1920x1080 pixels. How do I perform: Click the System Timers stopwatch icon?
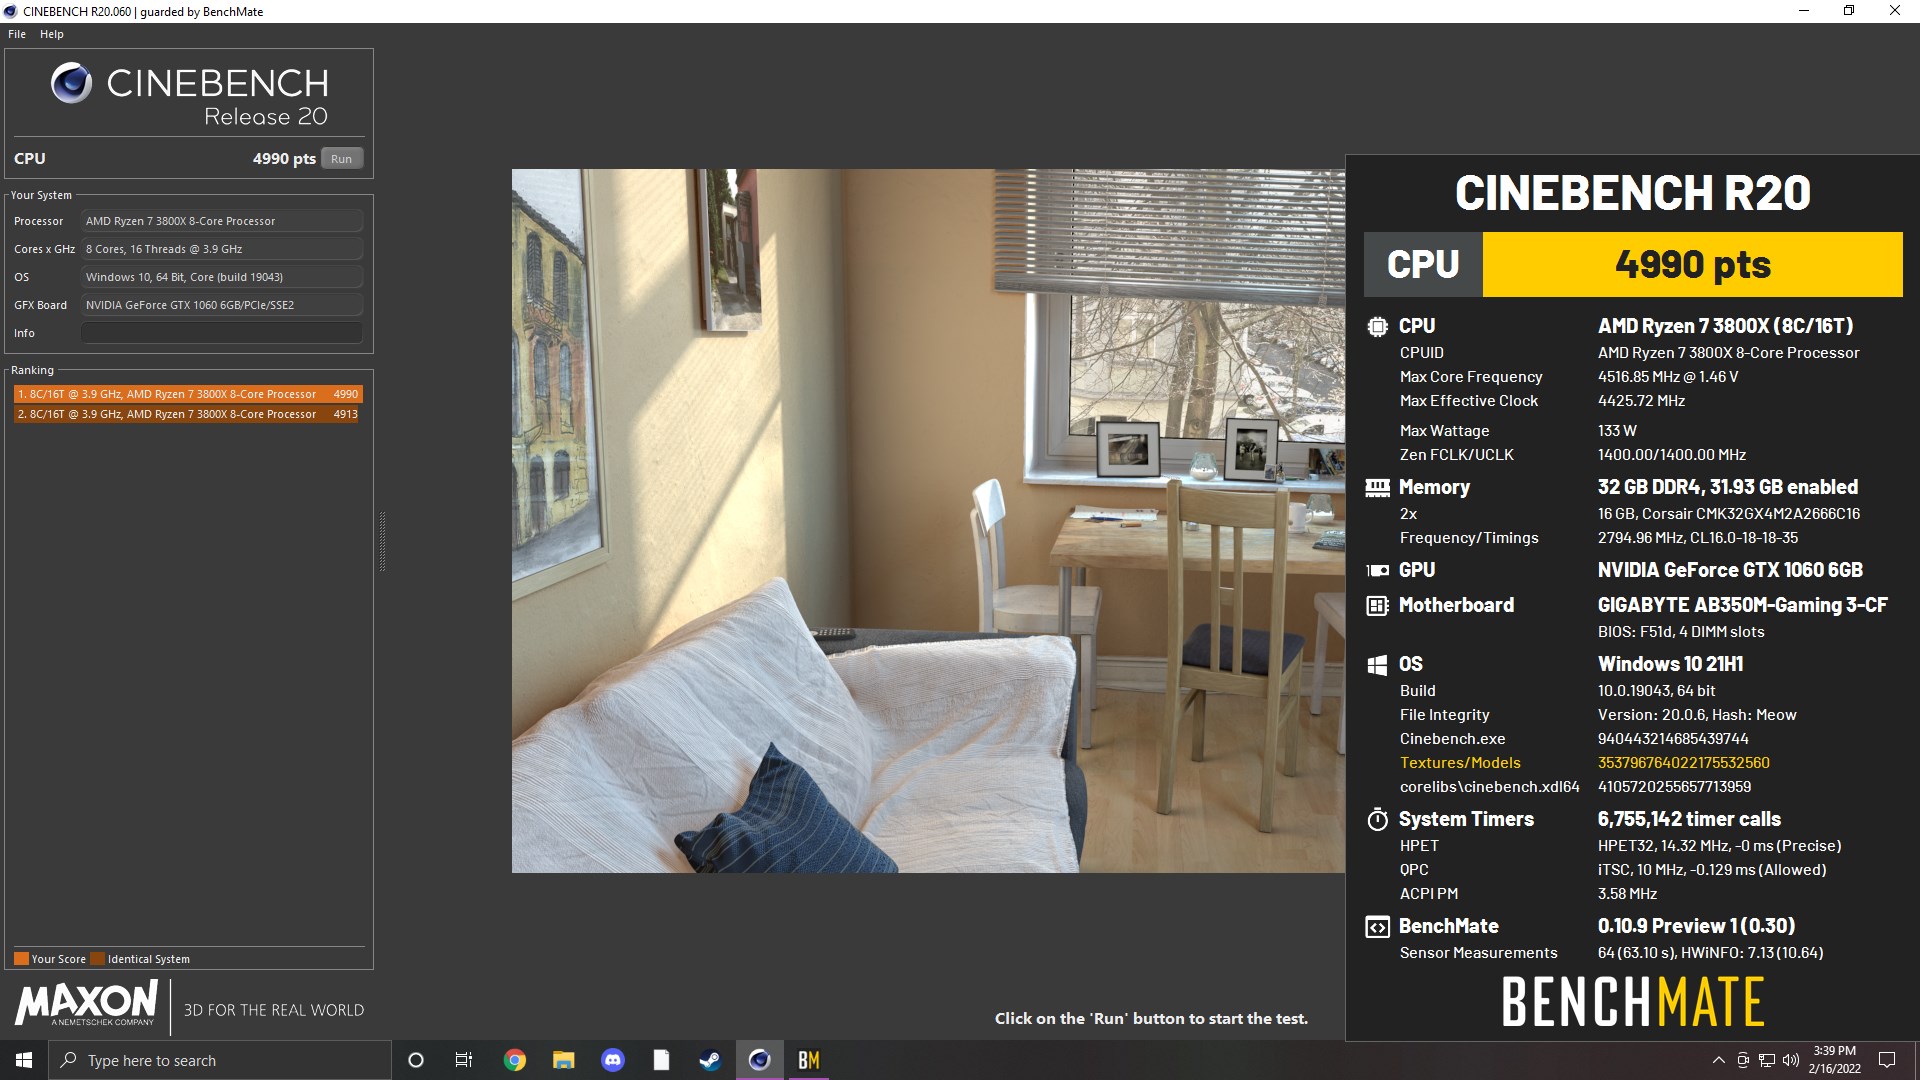point(1378,819)
